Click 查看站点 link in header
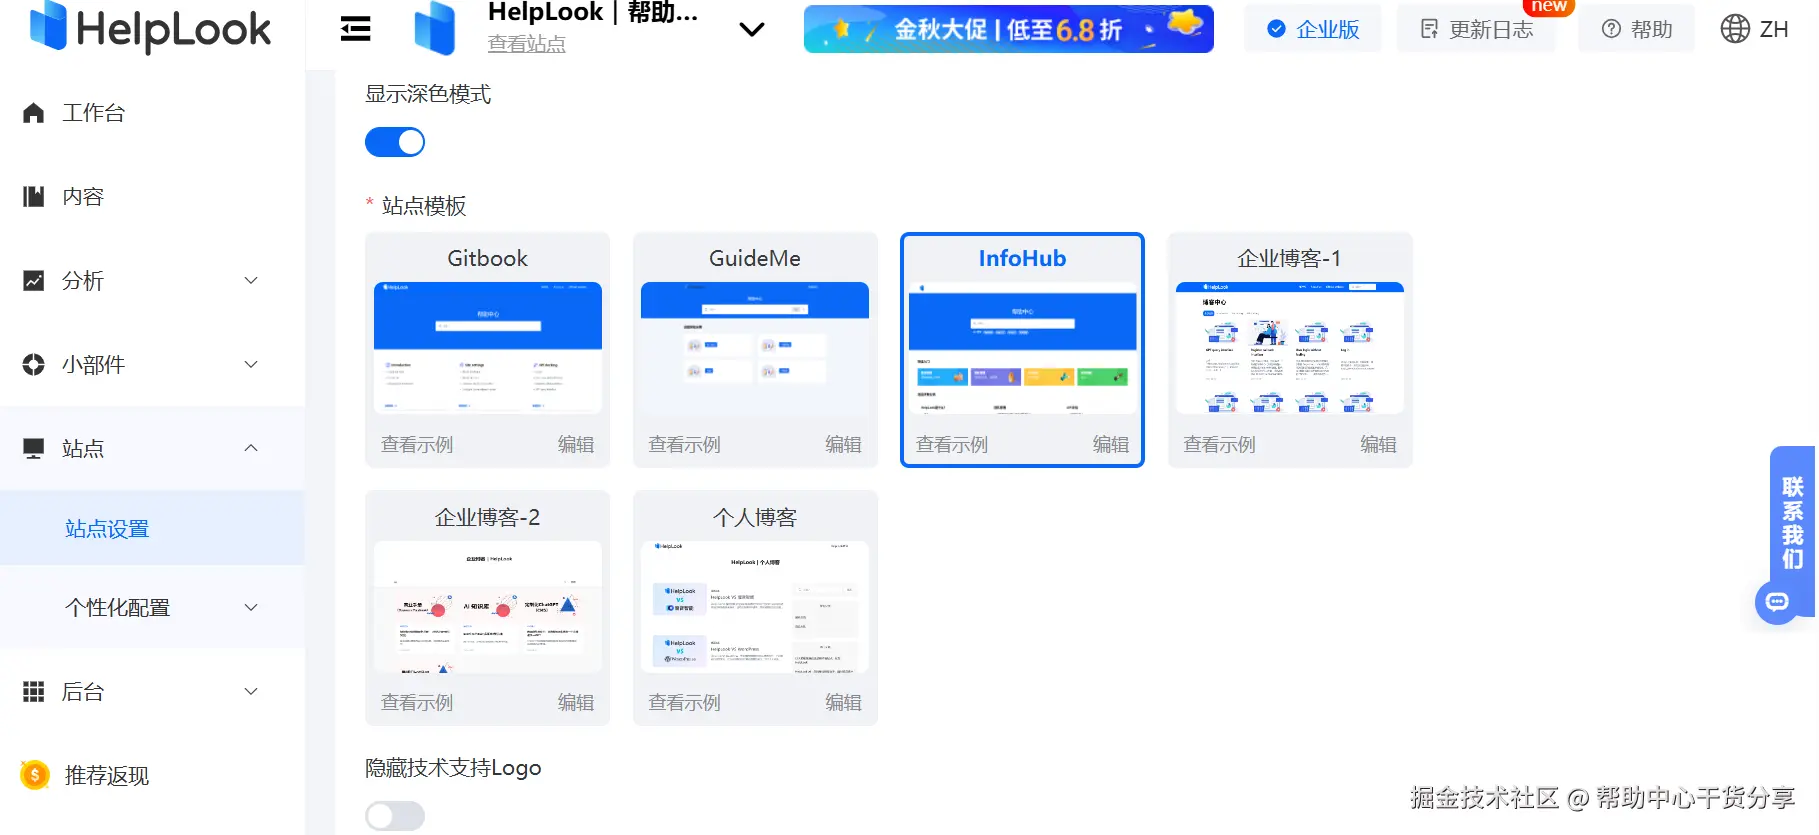The width and height of the screenshot is (1819, 835). [526, 44]
